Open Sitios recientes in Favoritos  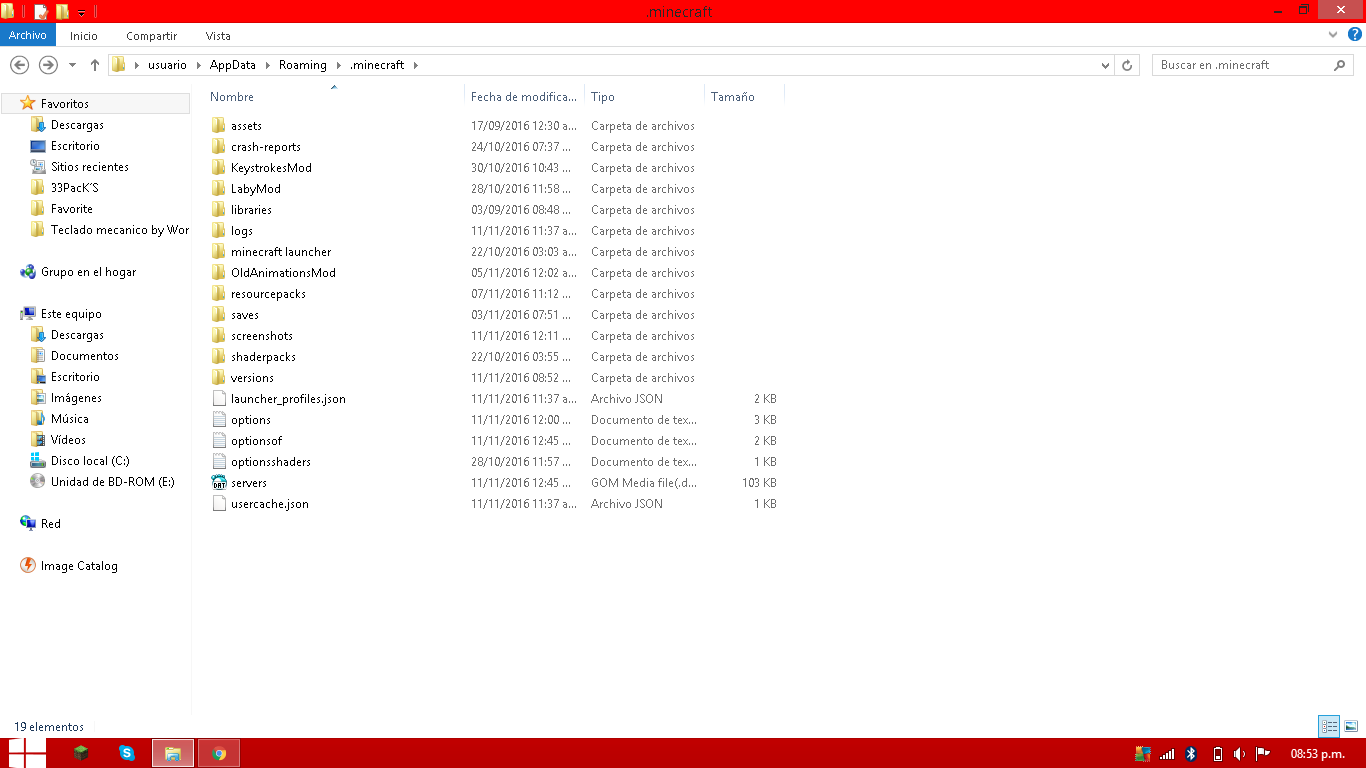(90, 167)
